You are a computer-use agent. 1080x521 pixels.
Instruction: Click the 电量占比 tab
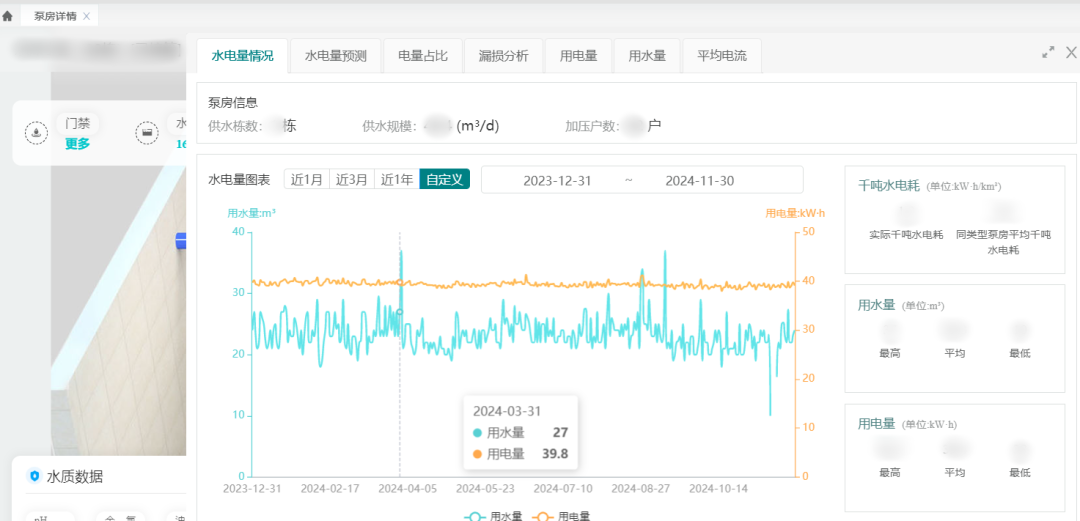tap(423, 56)
